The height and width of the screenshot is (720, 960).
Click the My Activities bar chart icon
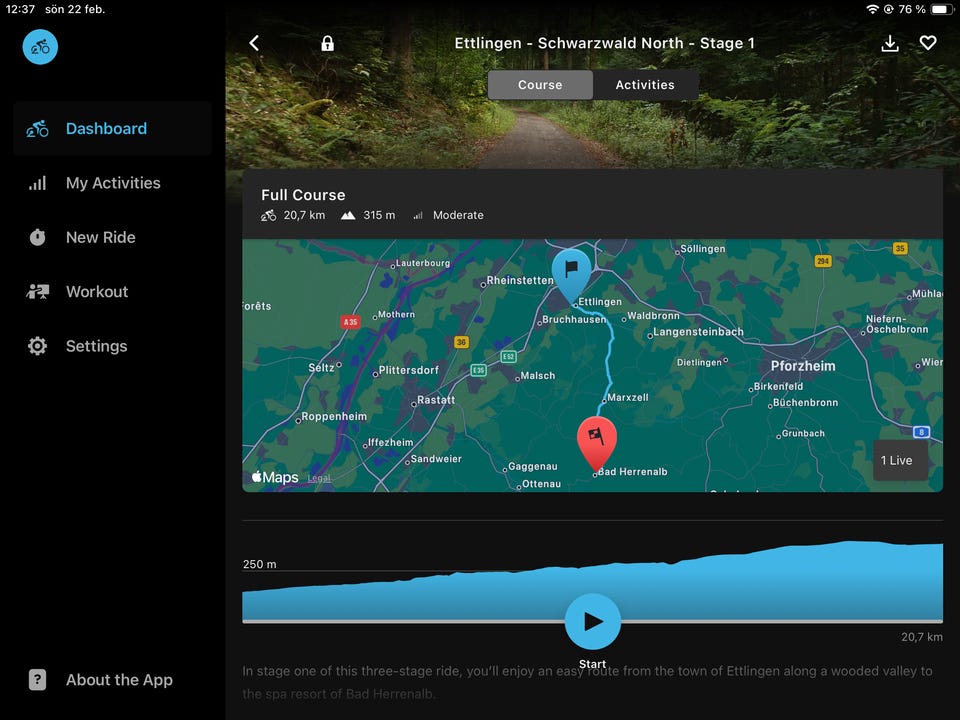pos(37,183)
